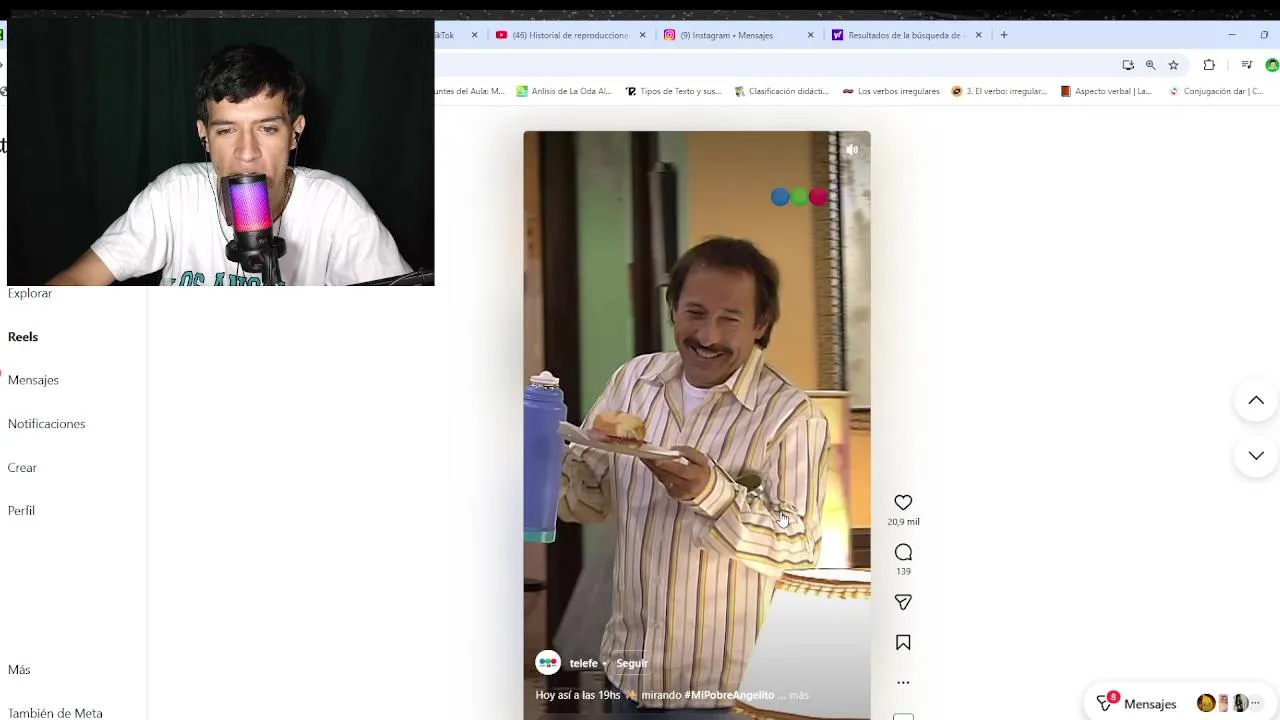Close the Instagram Mensajes tab
Screen dimensions: 1280x720
(811, 35)
